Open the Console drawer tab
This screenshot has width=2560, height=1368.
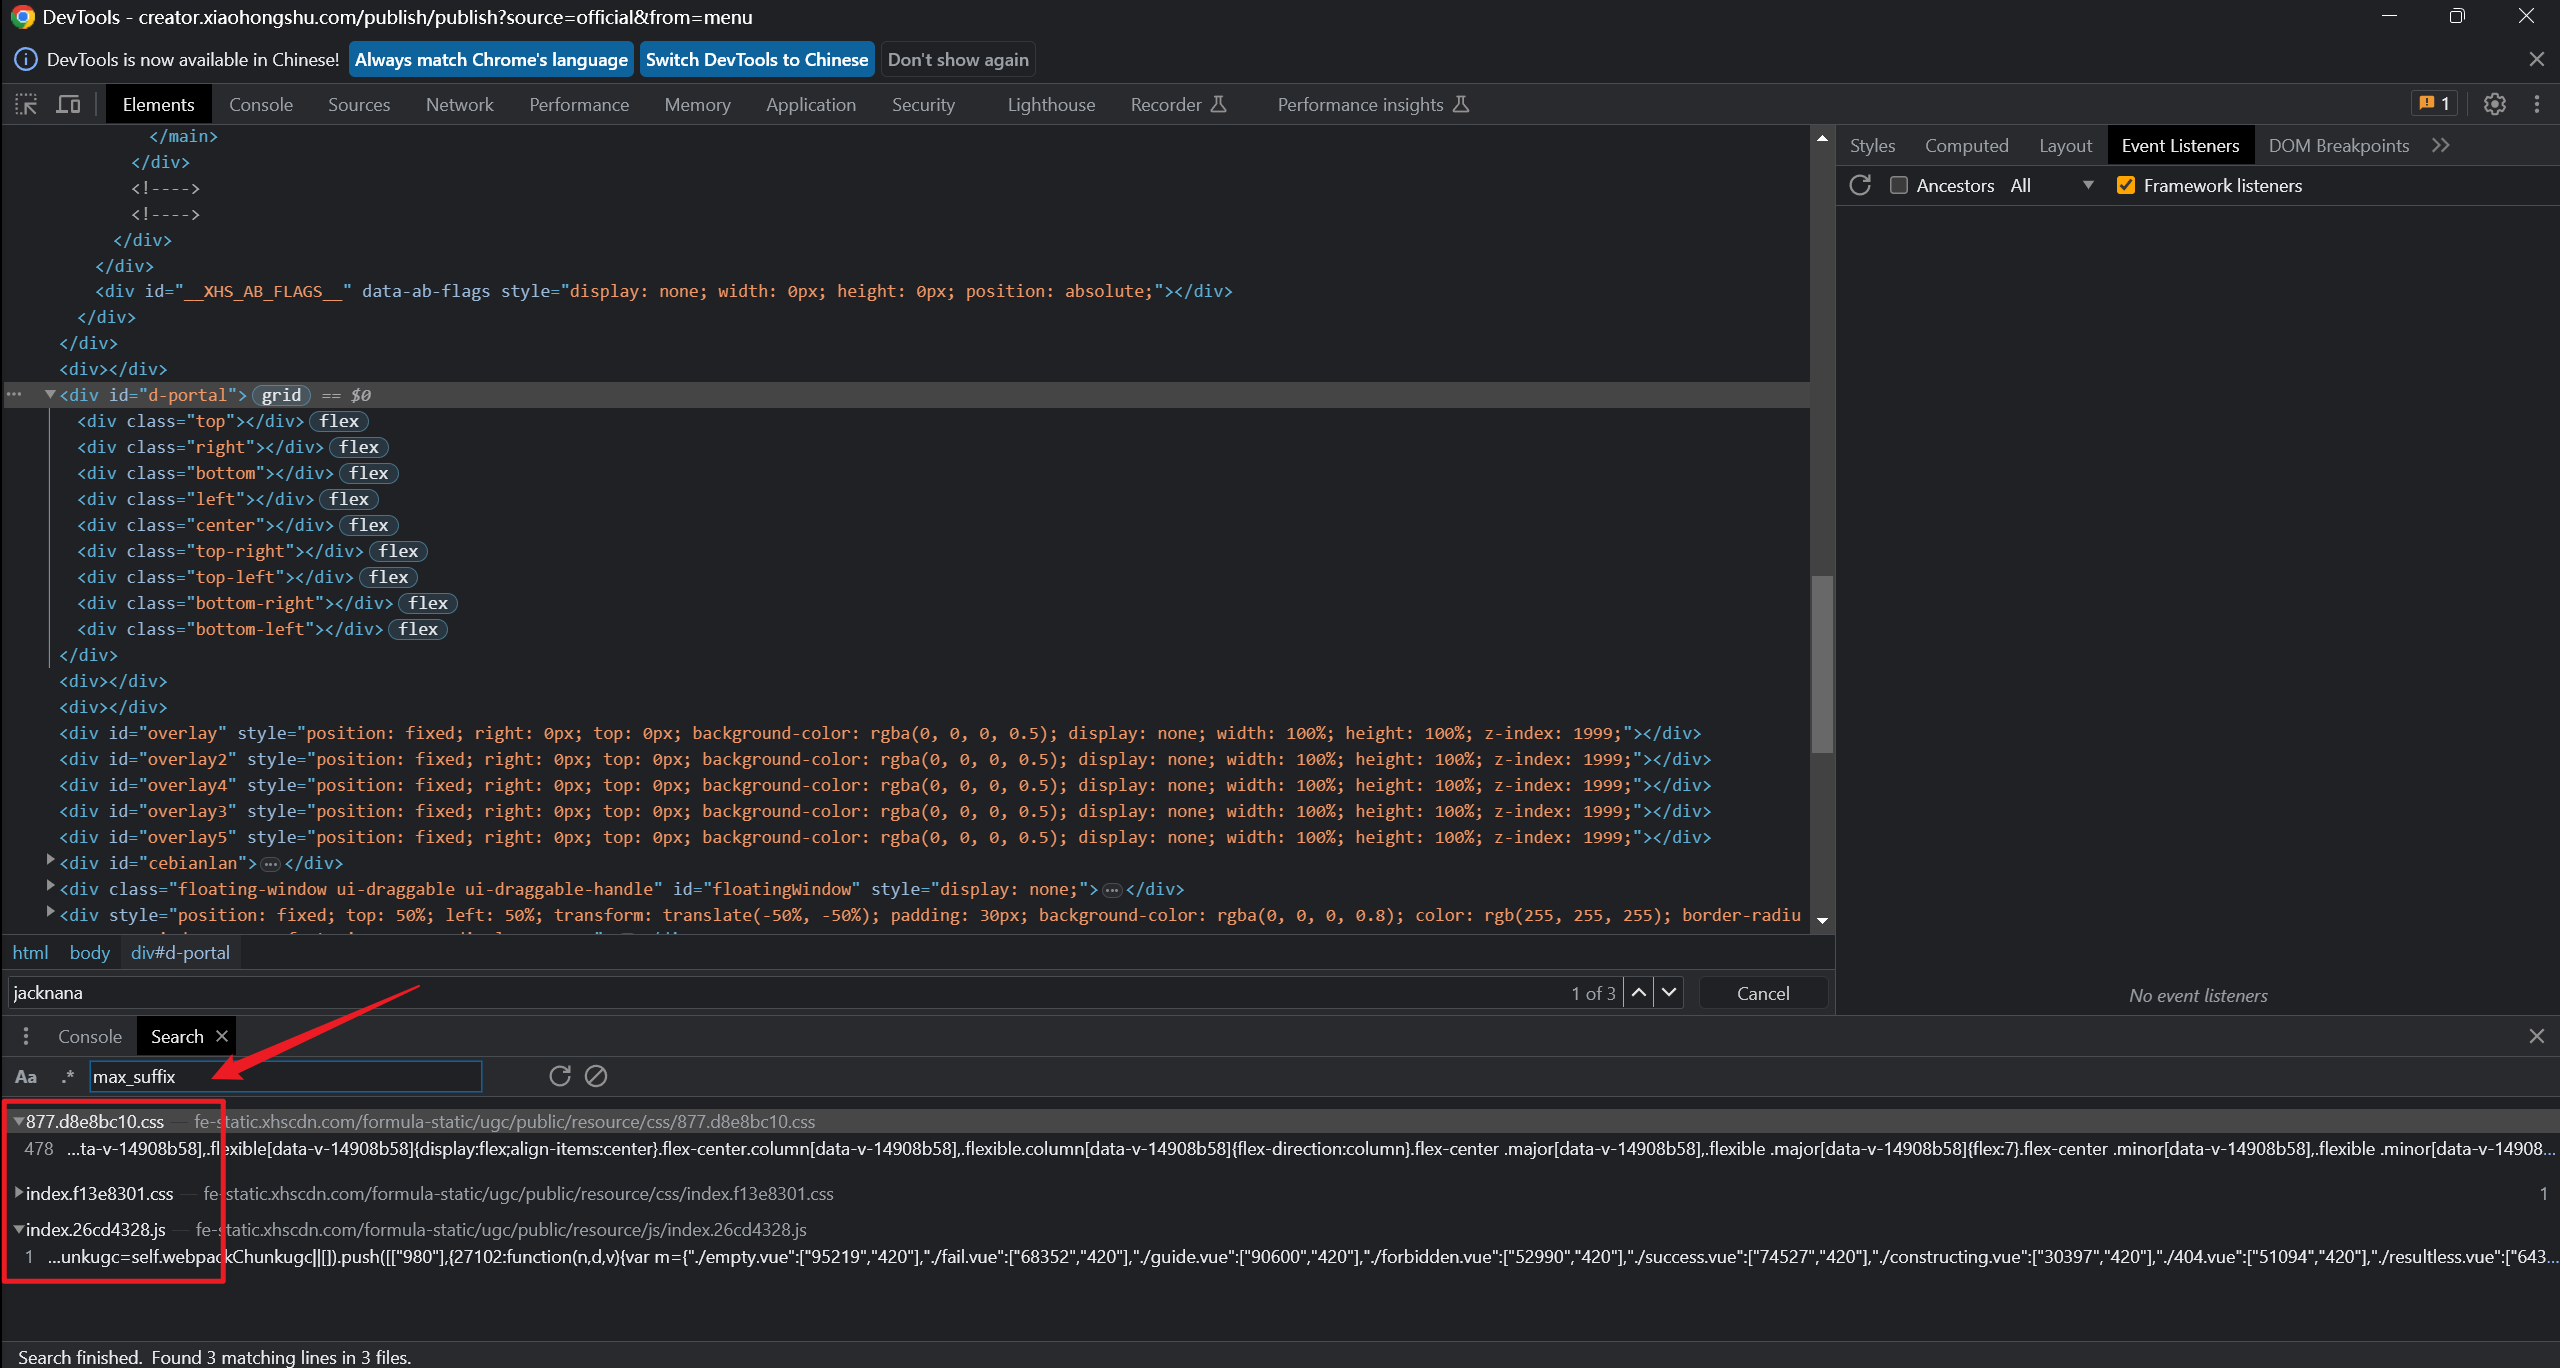(89, 1037)
